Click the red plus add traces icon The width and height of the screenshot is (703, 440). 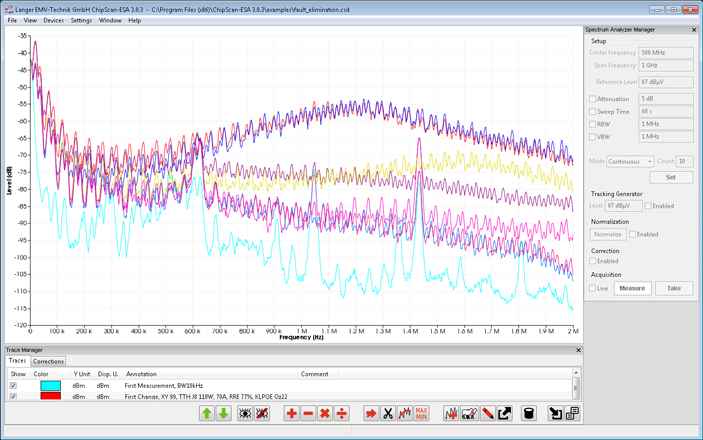[x=291, y=413]
